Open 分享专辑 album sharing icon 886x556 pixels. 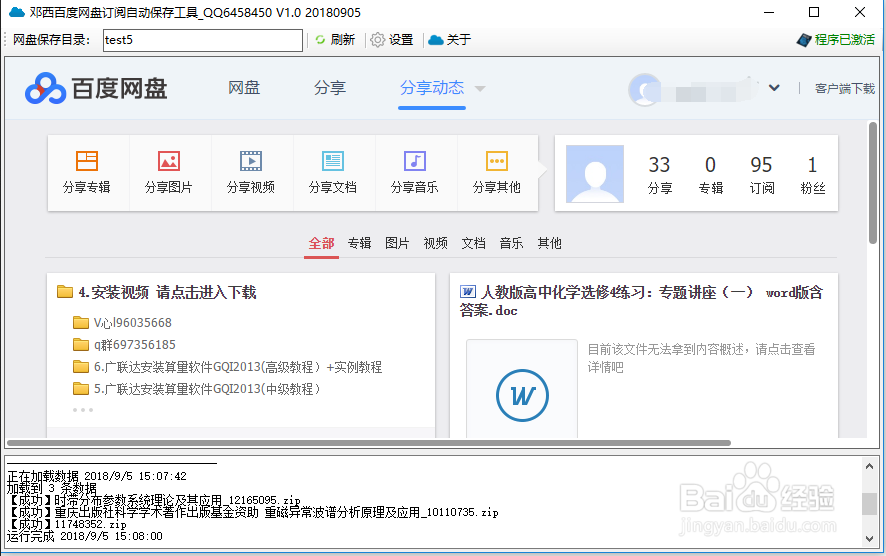pyautogui.click(x=87, y=161)
